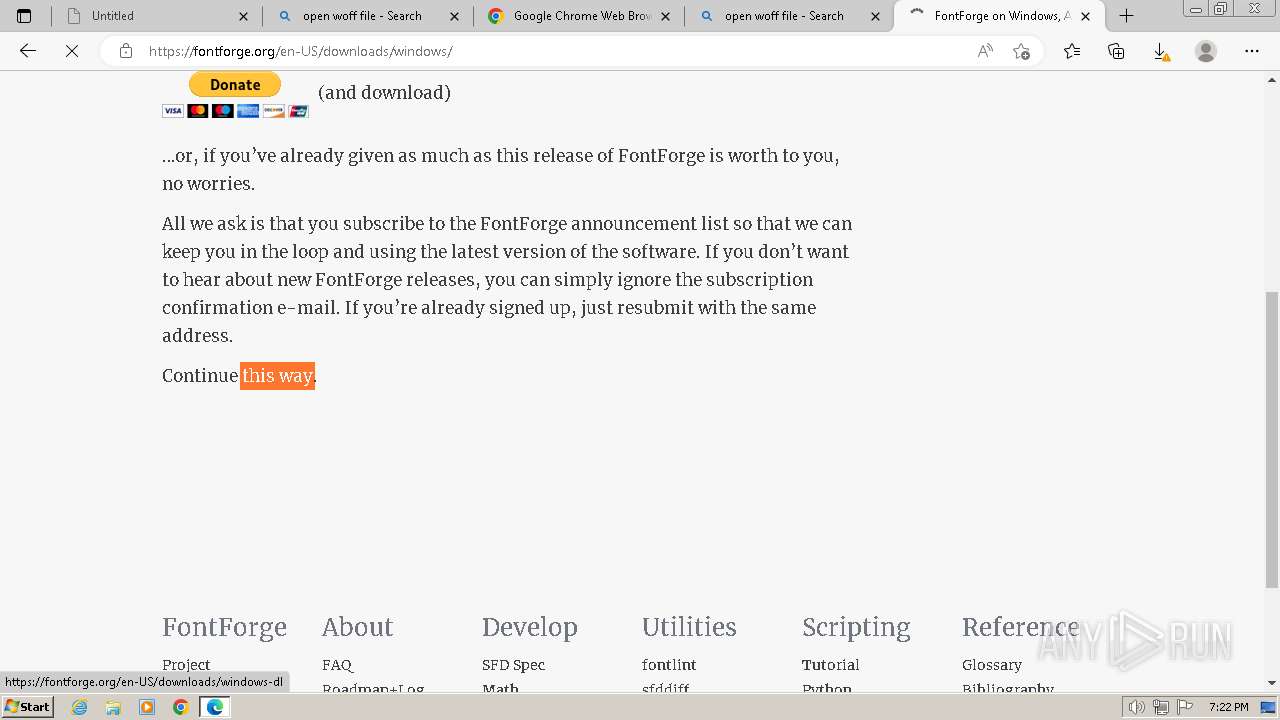Add this page to favorites
The height and width of the screenshot is (720, 1280).
(x=1021, y=51)
